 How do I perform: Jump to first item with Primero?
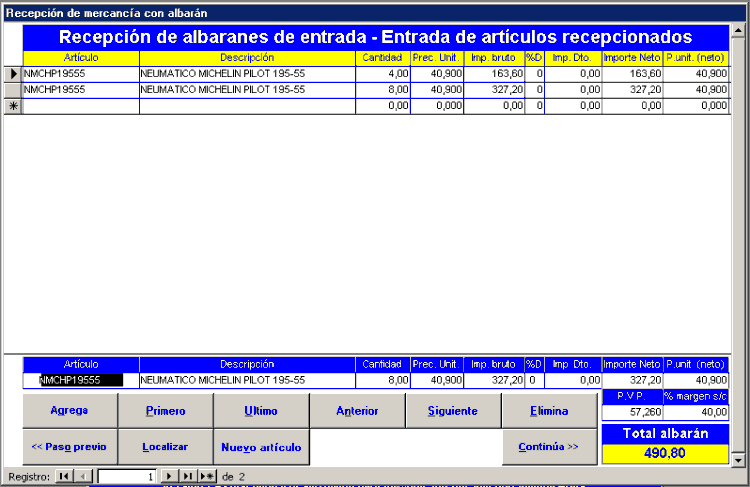[x=165, y=410]
